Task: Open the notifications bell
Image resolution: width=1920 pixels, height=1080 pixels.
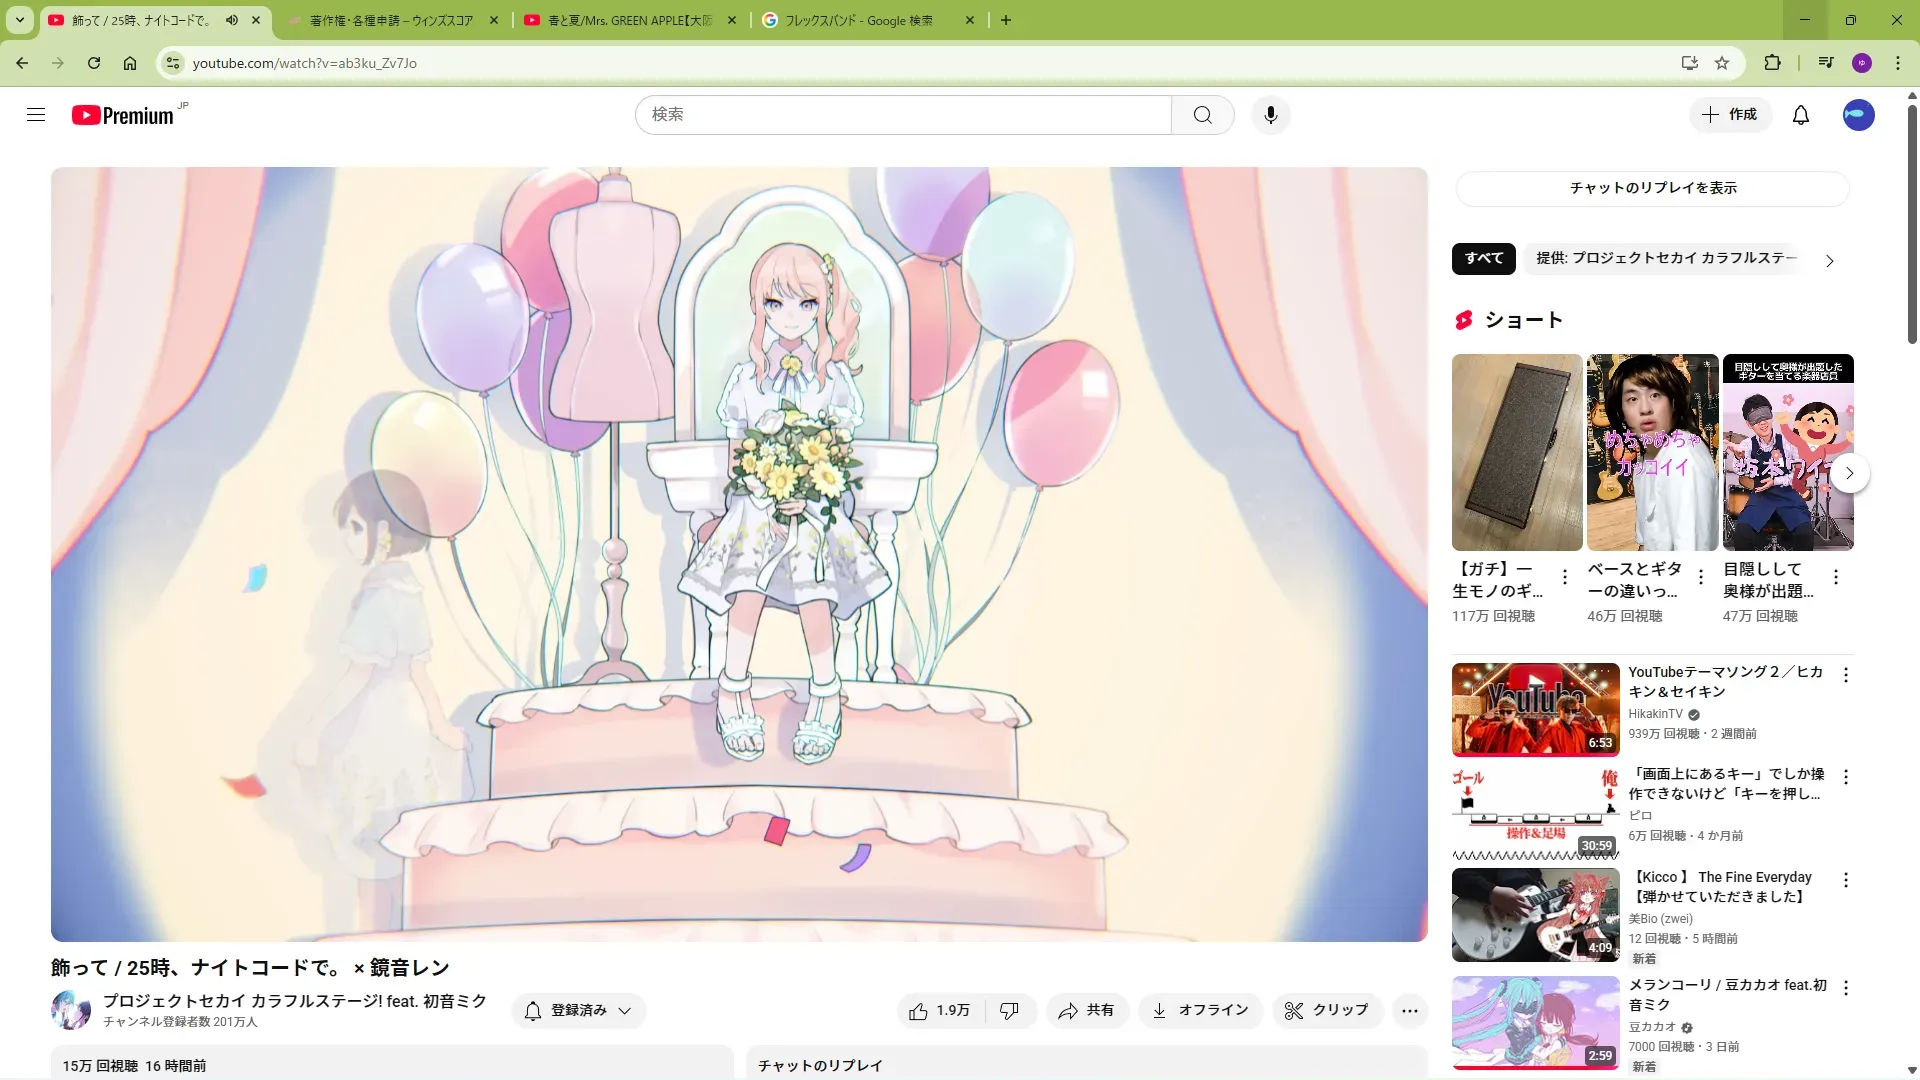Action: pos(1800,115)
